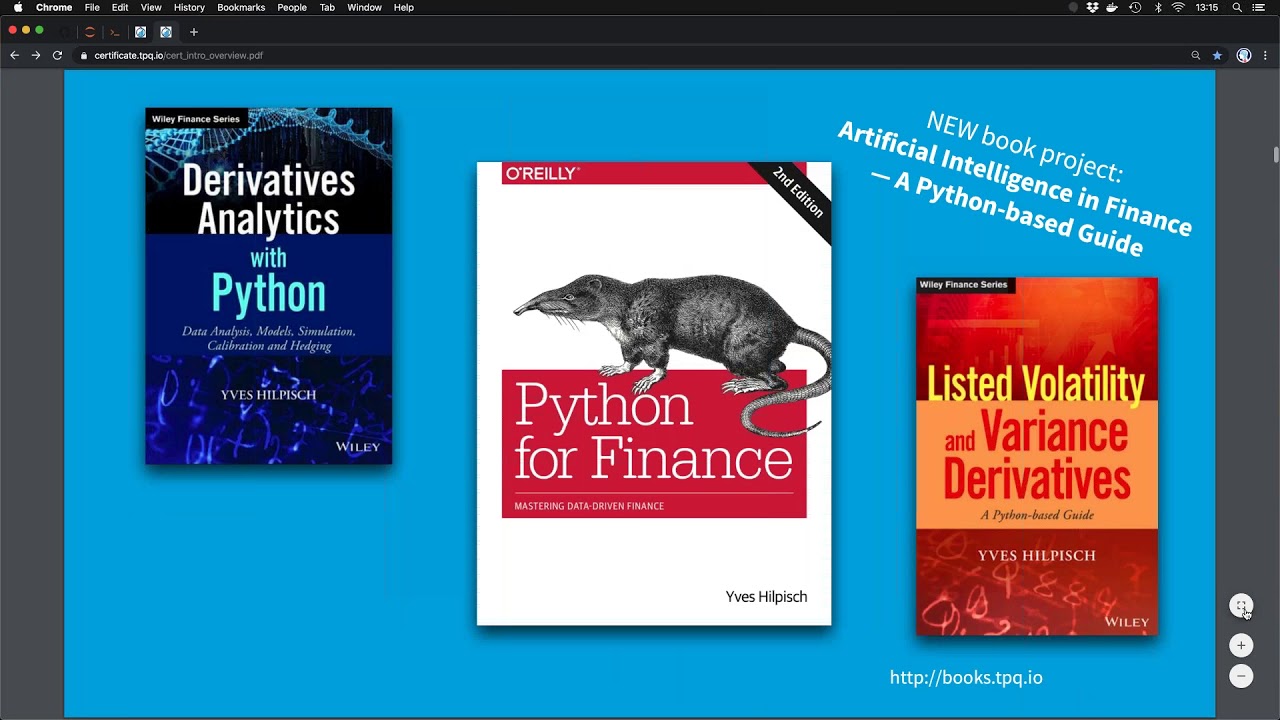This screenshot has width=1280, height=720.
Task: Click the Bluetooth status icon
Action: click(x=1158, y=7)
